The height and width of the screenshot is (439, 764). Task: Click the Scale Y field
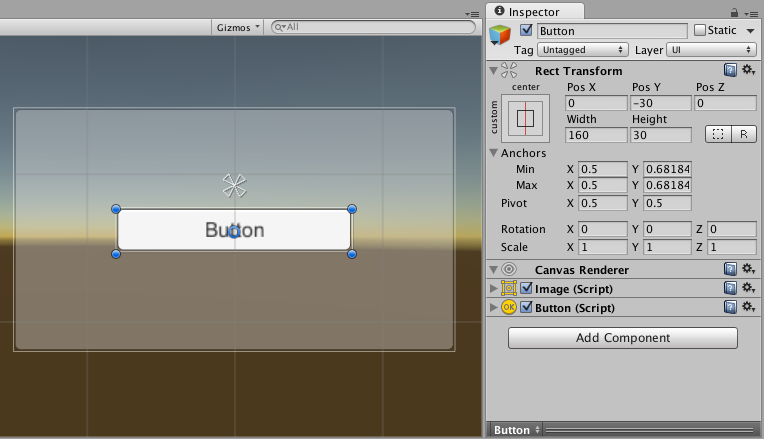667,247
